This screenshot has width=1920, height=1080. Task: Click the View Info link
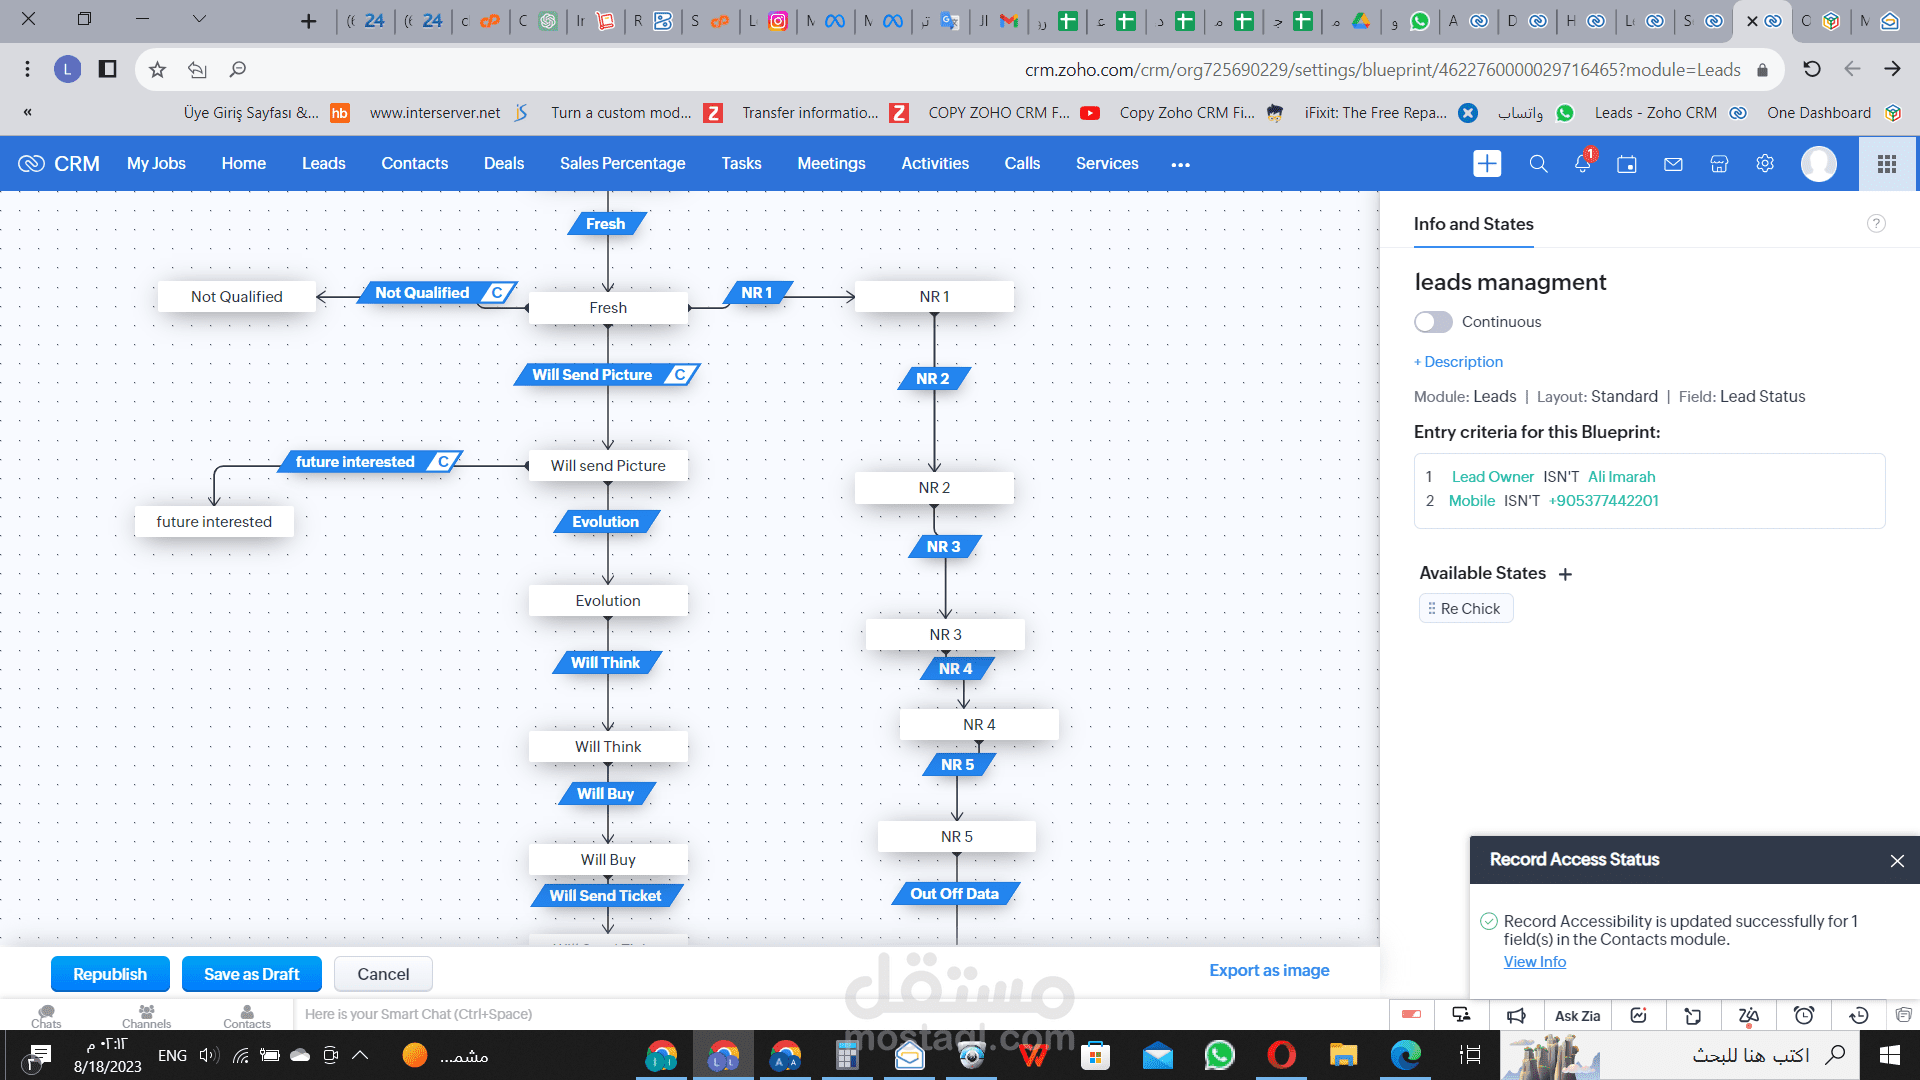(1534, 962)
